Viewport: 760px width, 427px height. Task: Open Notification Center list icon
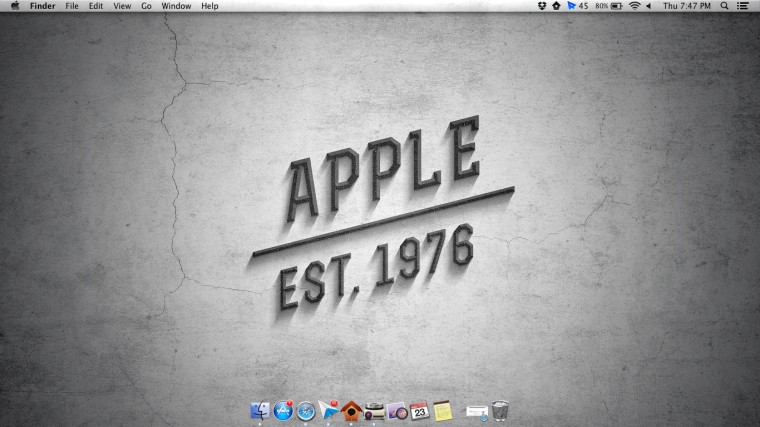pyautogui.click(x=743, y=6)
